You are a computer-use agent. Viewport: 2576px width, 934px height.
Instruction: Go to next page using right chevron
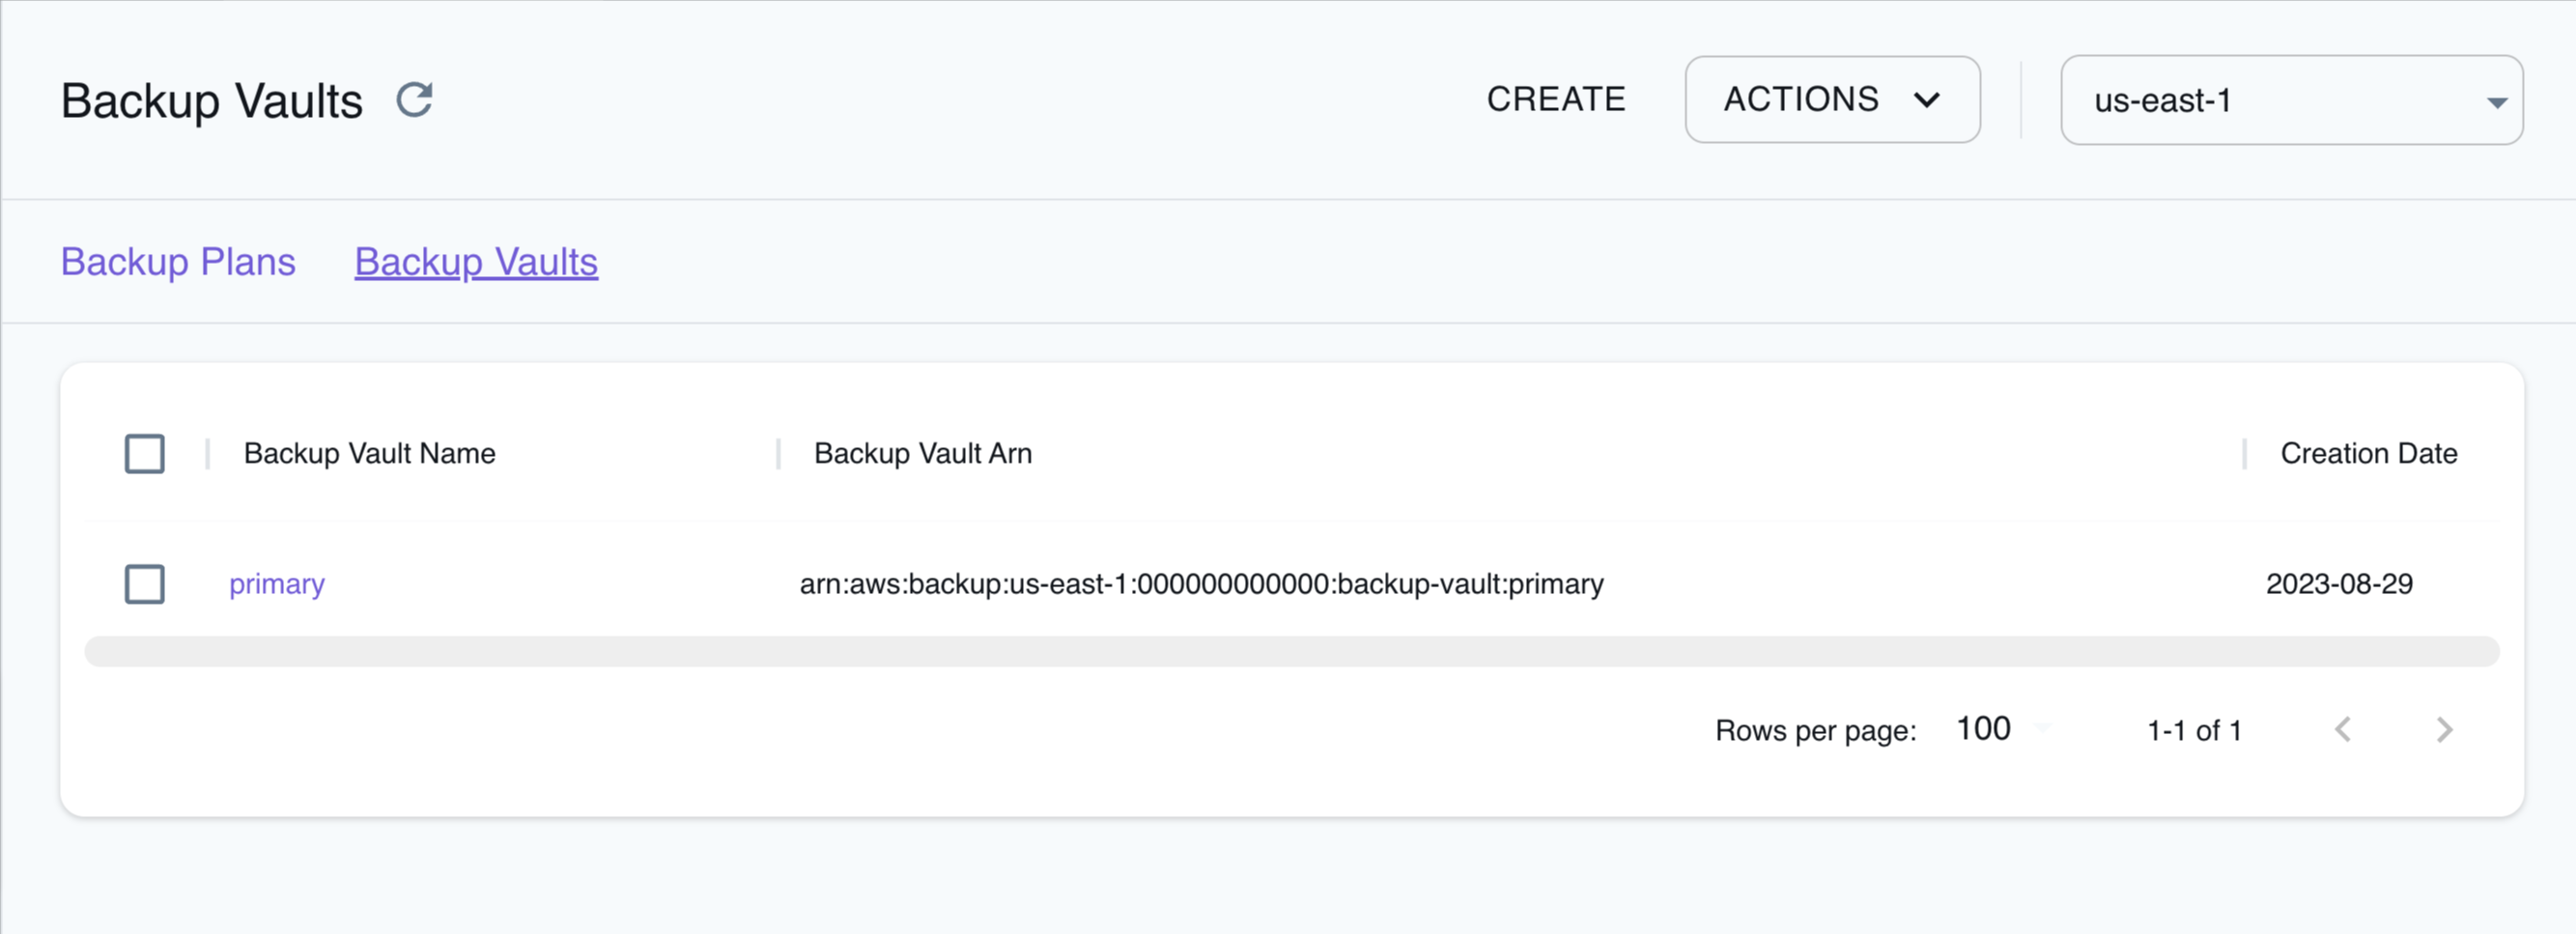(2443, 729)
